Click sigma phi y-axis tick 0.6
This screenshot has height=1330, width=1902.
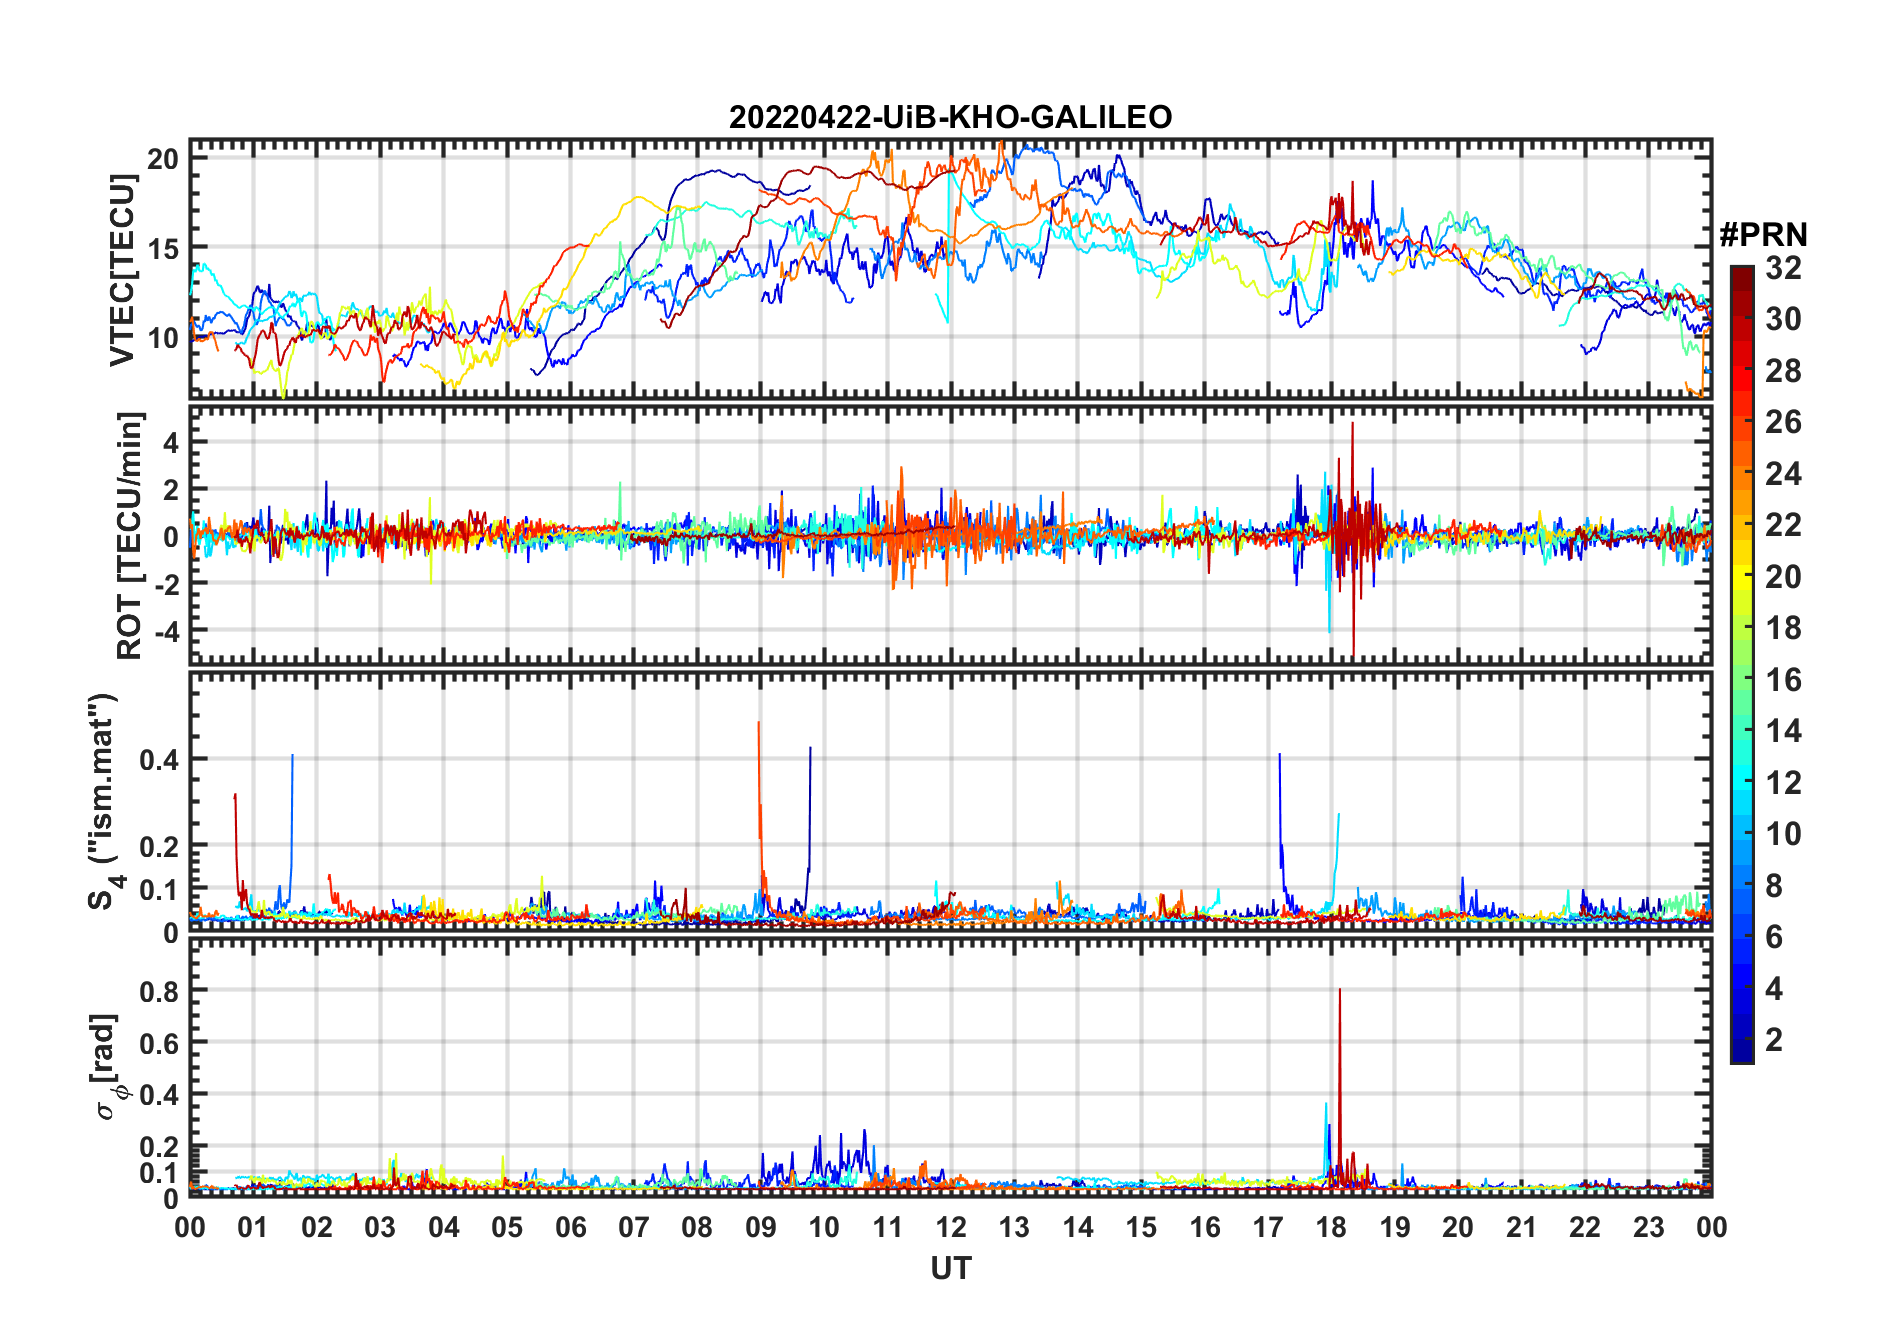(160, 1043)
